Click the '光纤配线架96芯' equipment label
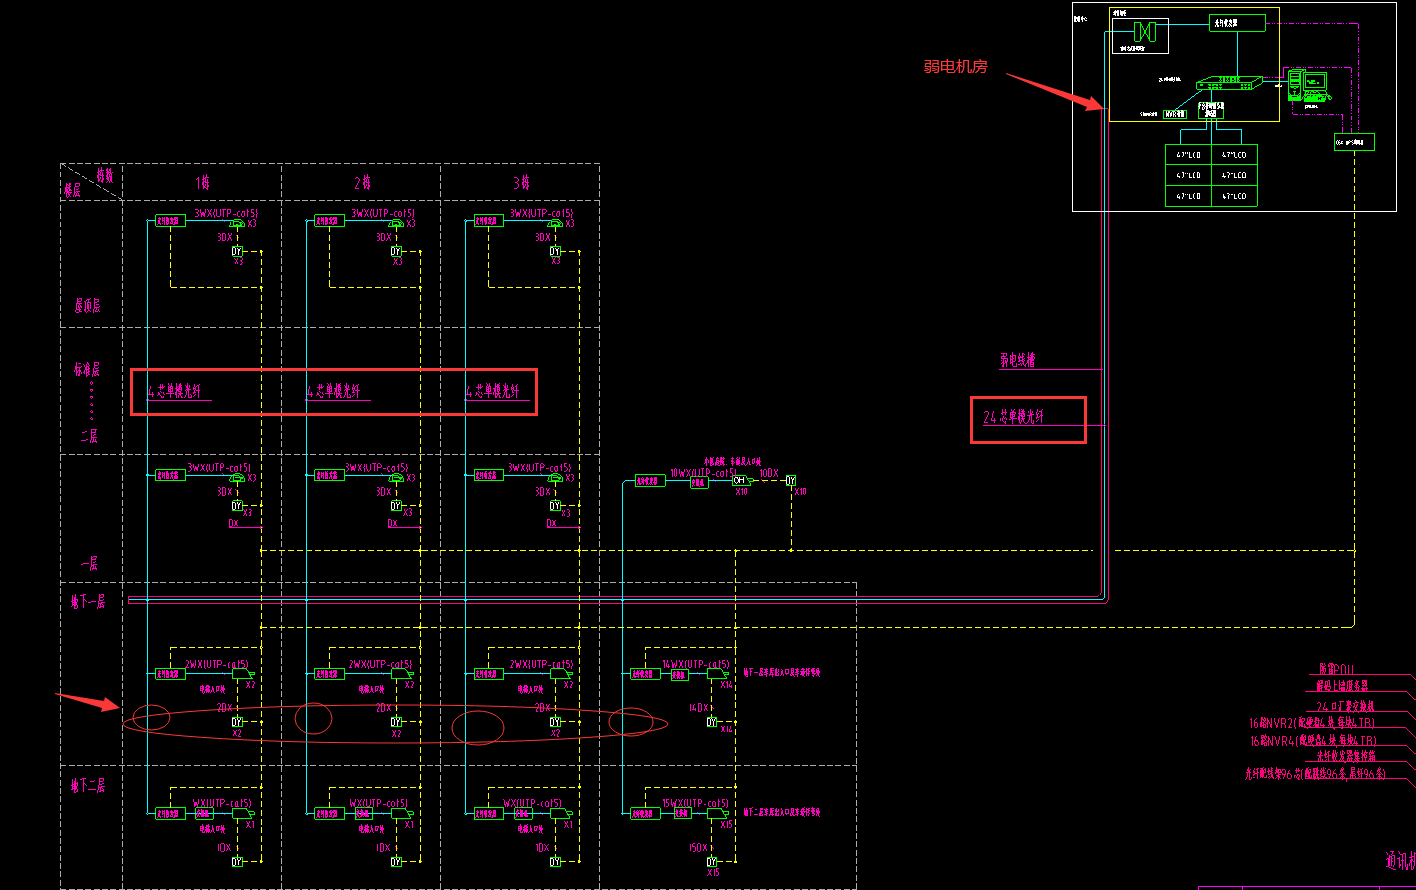 1315,773
